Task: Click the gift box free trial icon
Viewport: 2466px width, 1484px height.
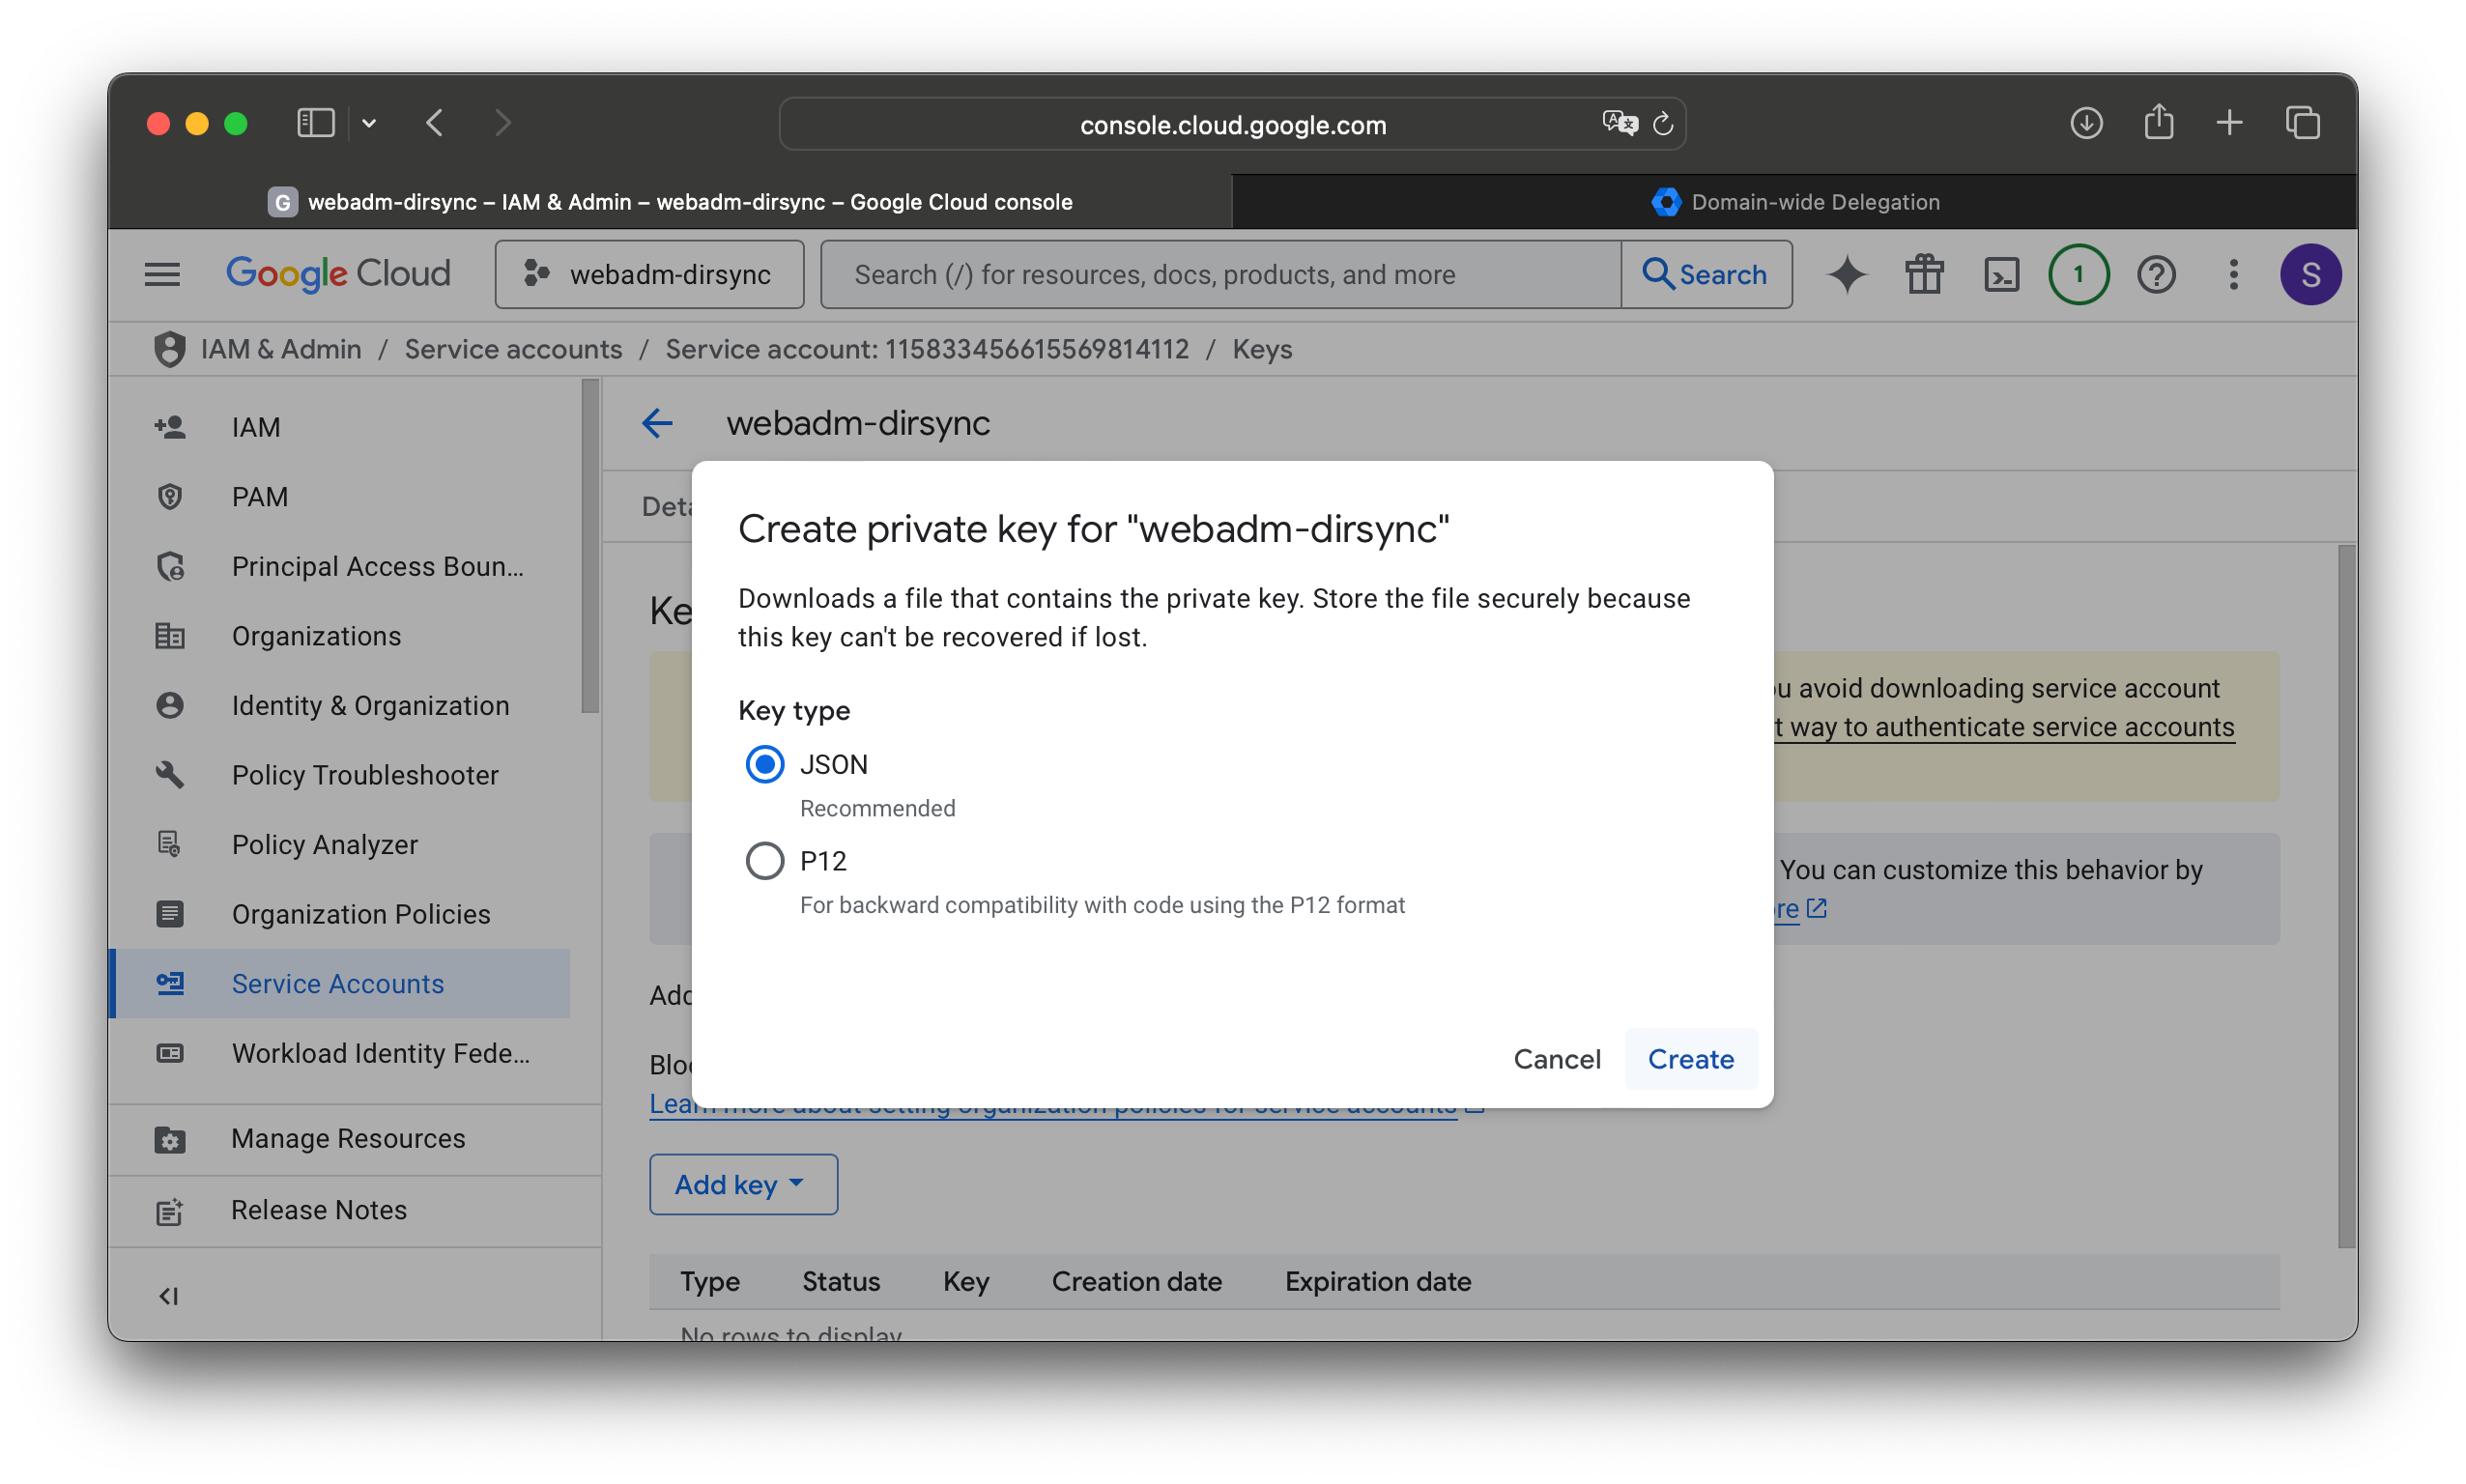Action: pyautogui.click(x=1923, y=274)
